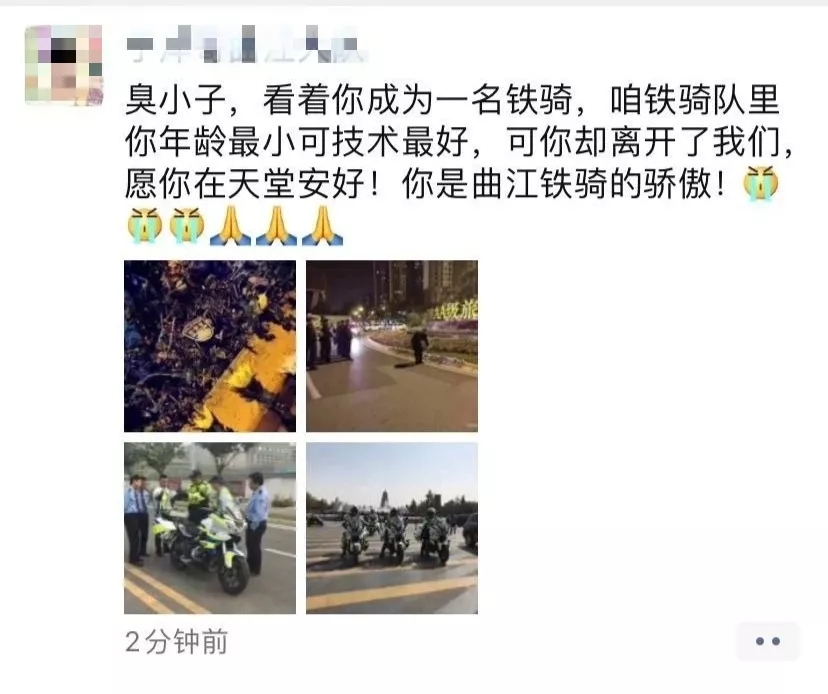Open the poster's blurred username
The width and height of the screenshot is (828, 694).
(246, 44)
